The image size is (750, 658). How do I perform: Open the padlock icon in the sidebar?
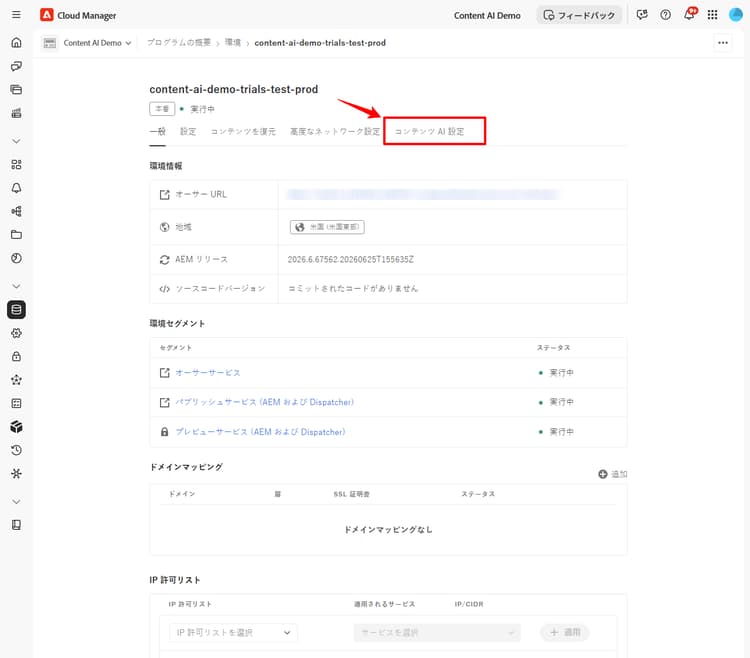pyautogui.click(x=16, y=356)
